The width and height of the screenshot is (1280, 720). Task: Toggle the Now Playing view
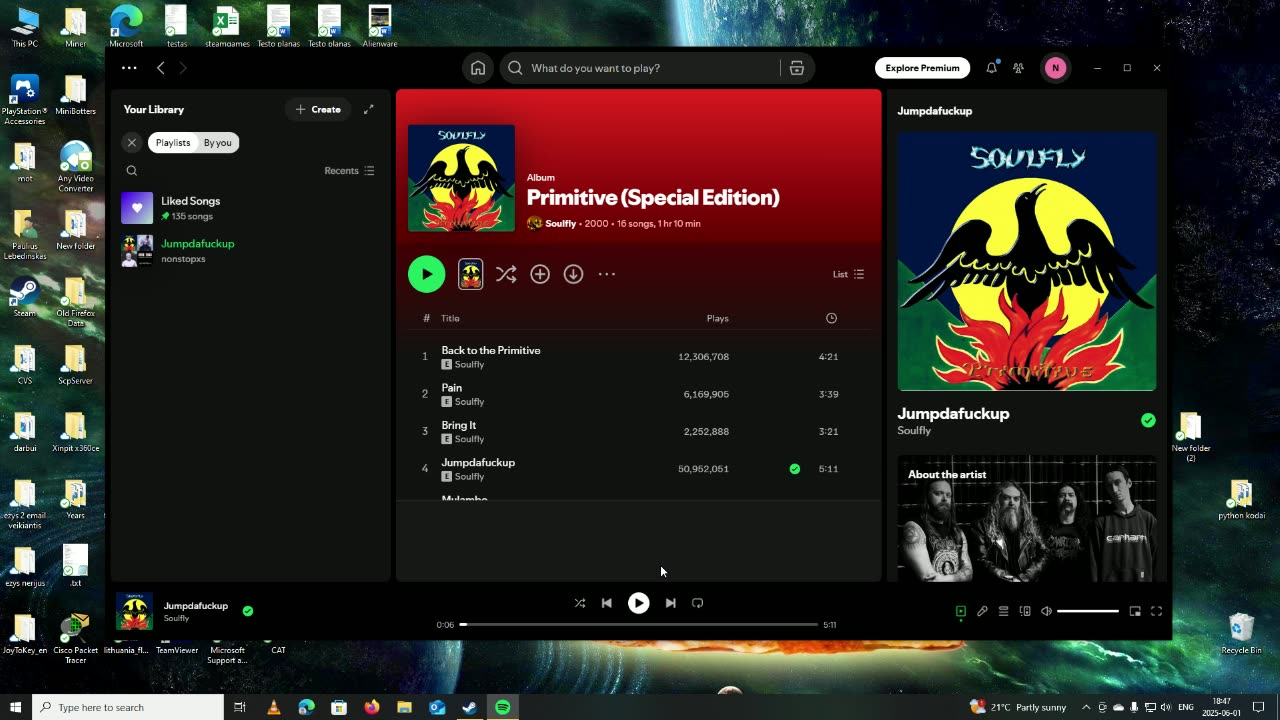(x=961, y=611)
